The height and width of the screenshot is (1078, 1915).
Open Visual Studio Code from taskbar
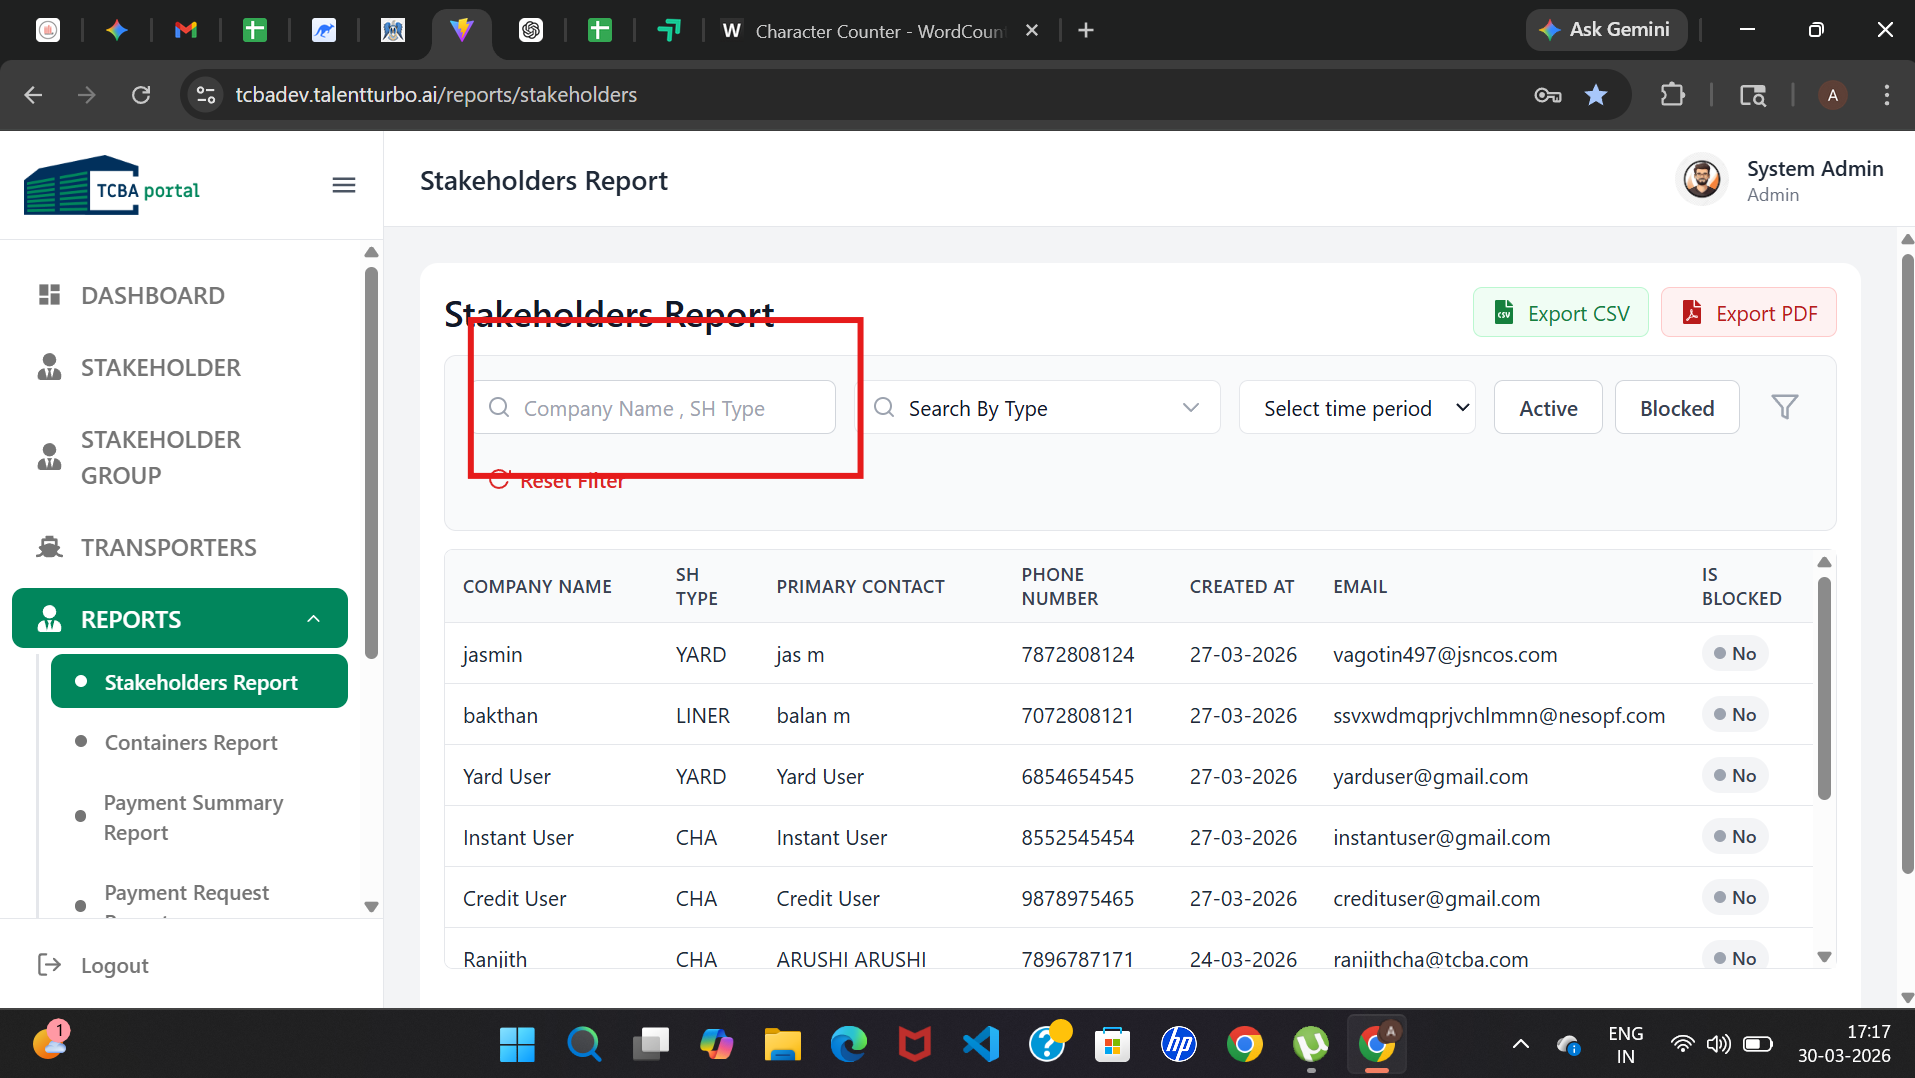point(981,1045)
